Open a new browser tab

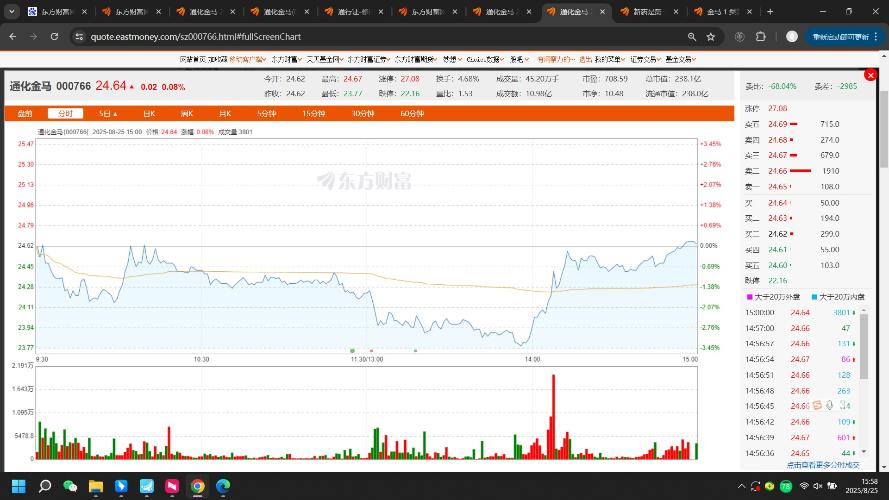pyautogui.click(x=770, y=11)
